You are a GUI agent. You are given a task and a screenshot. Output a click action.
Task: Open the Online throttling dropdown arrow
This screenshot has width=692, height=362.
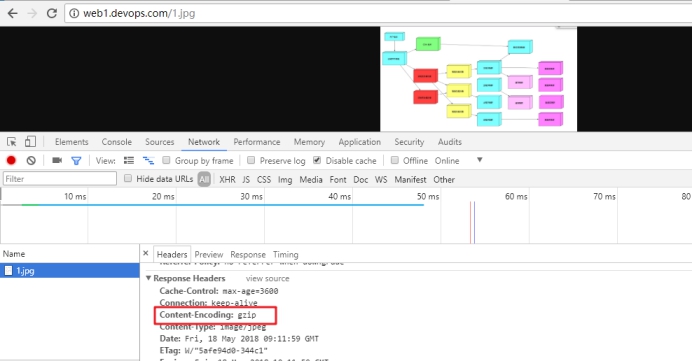click(480, 160)
